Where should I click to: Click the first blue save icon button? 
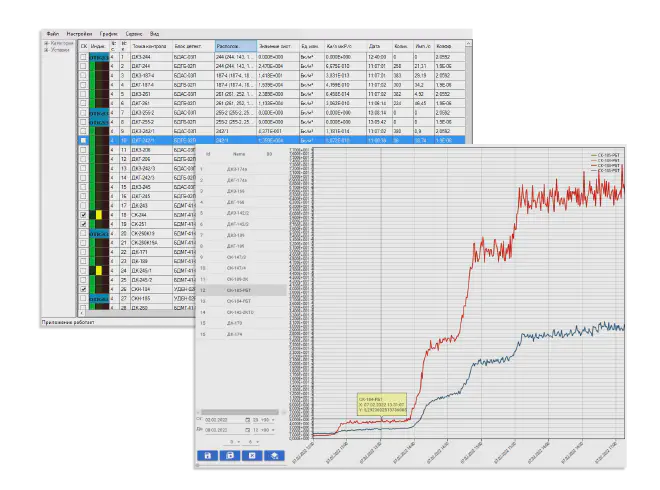click(x=208, y=455)
